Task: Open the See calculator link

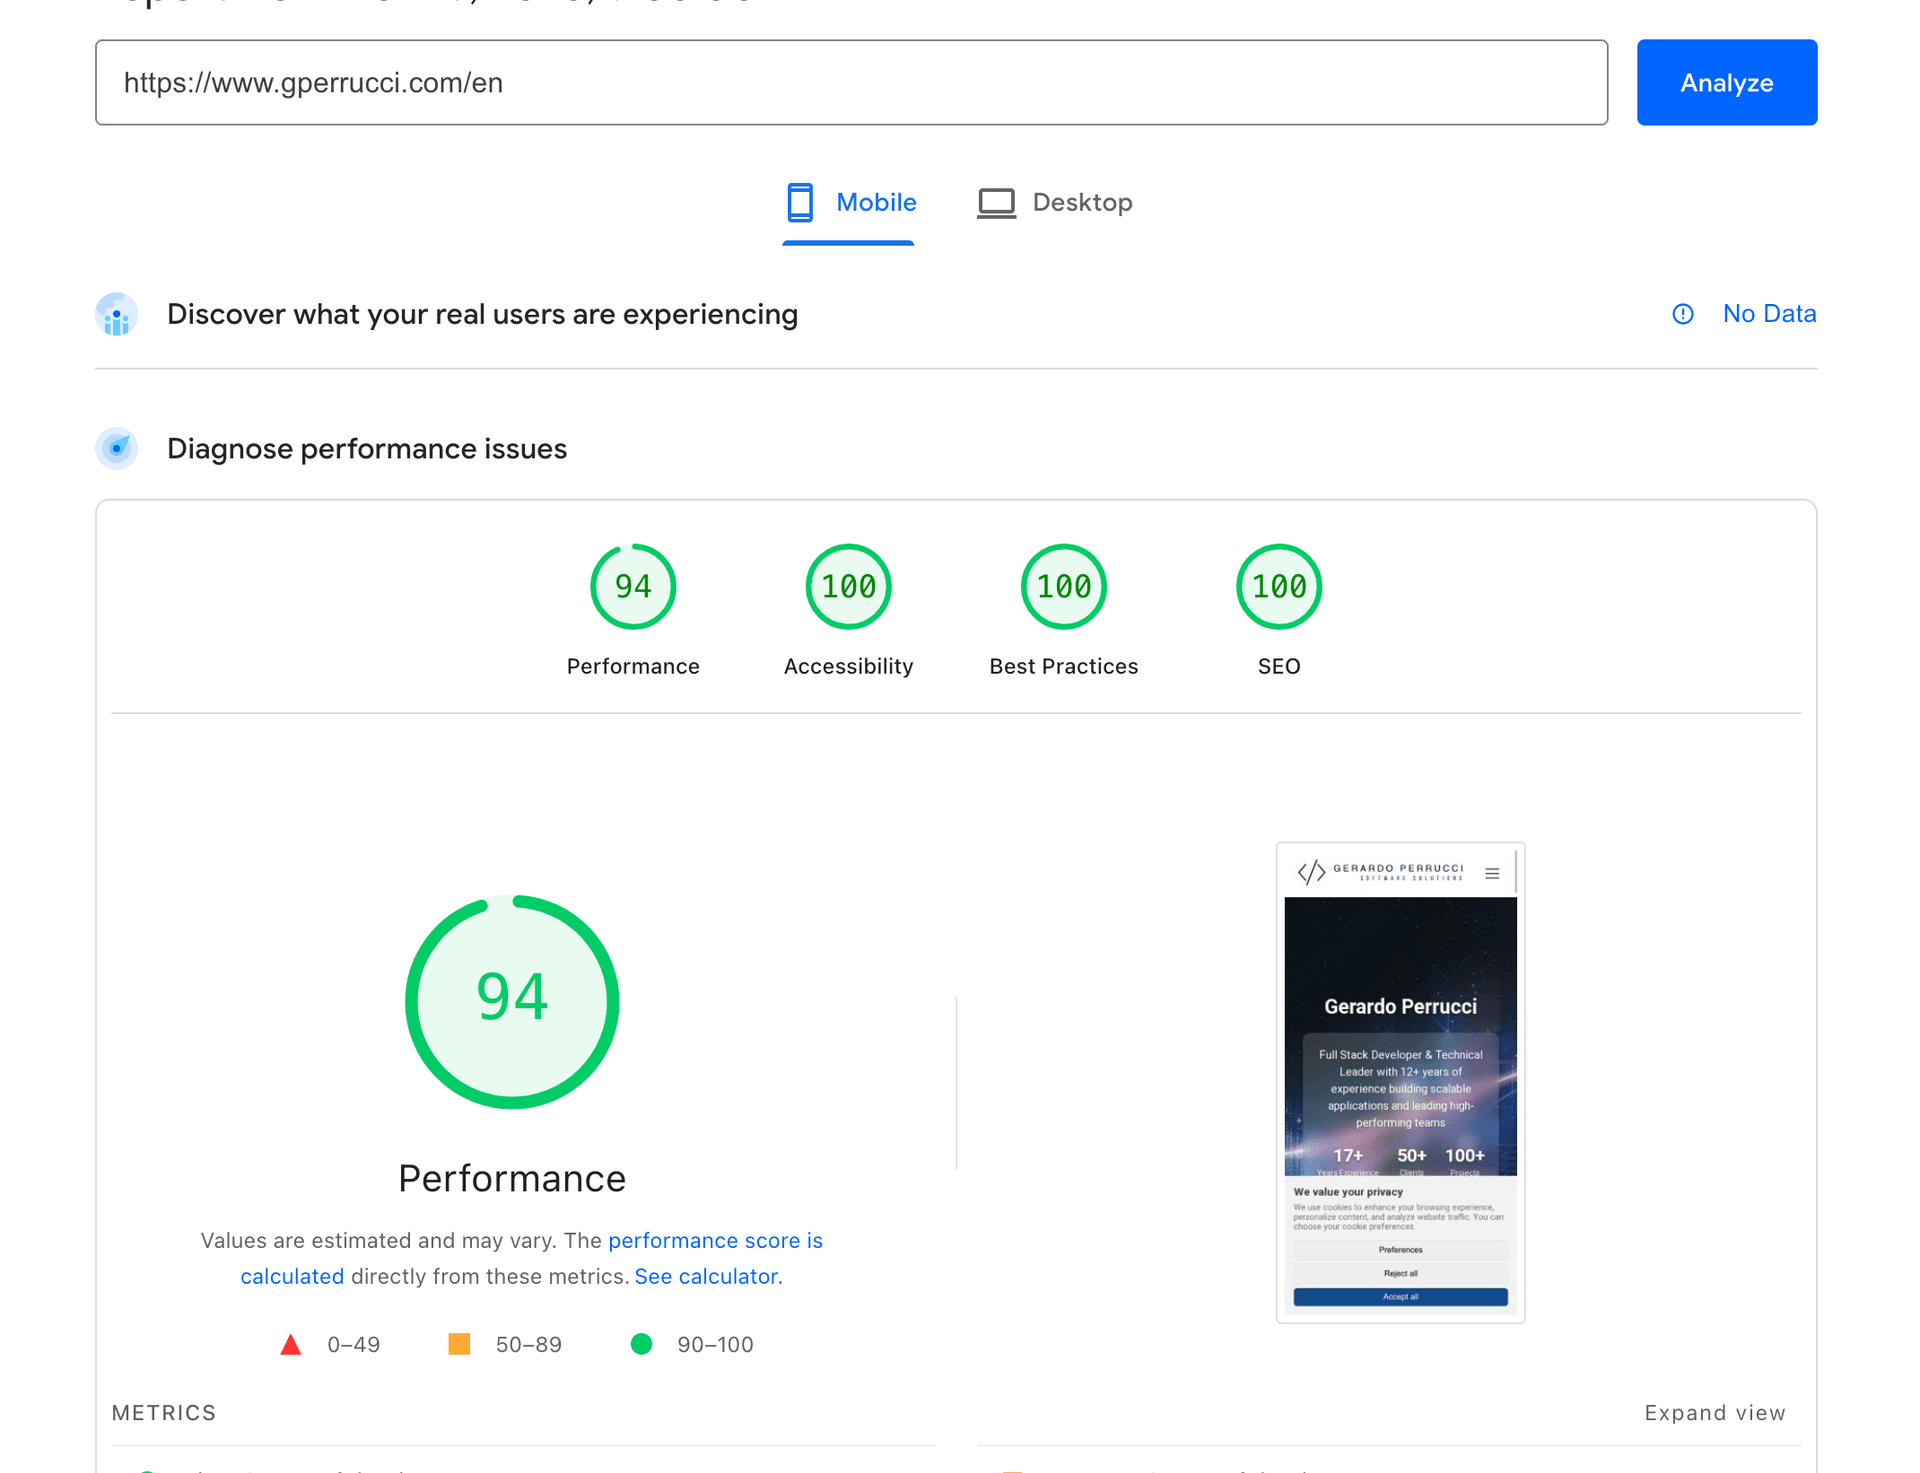Action: click(705, 1276)
